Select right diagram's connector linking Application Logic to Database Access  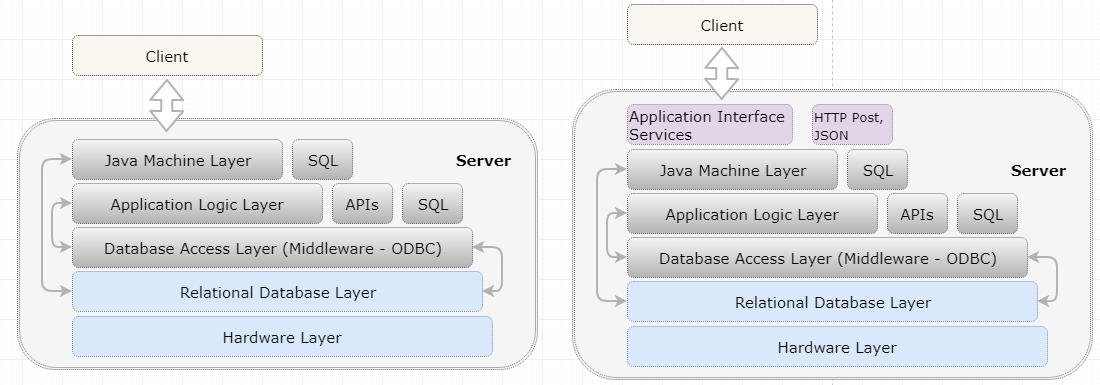point(608,234)
